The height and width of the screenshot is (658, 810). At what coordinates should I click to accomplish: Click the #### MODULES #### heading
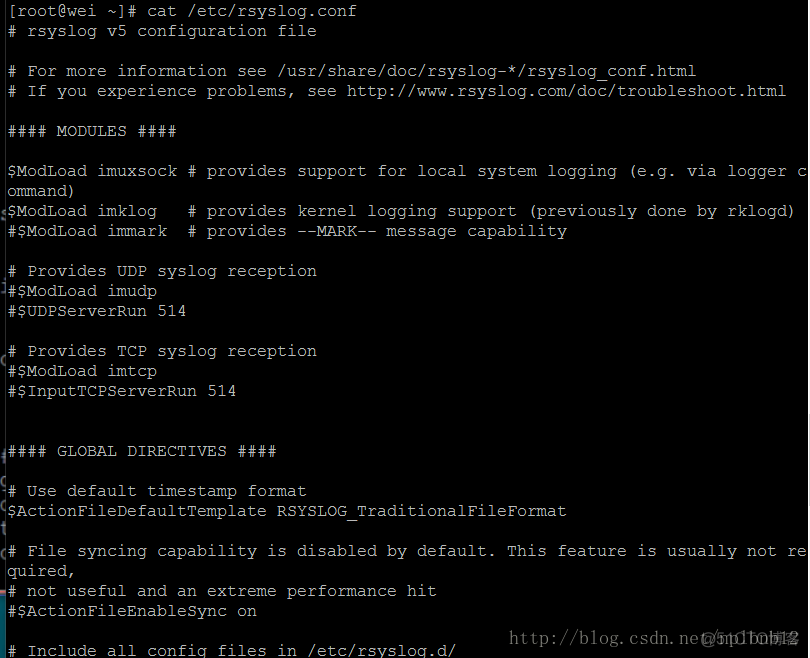tap(92, 131)
